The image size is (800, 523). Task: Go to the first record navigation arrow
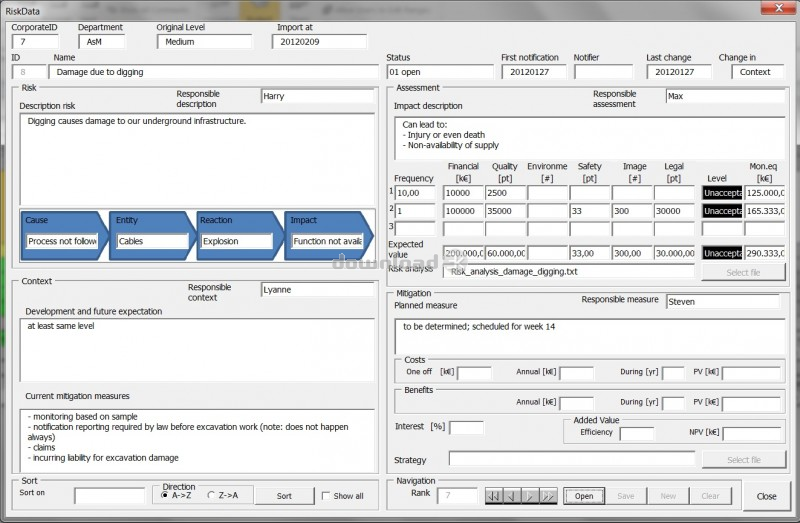pyautogui.click(x=493, y=495)
